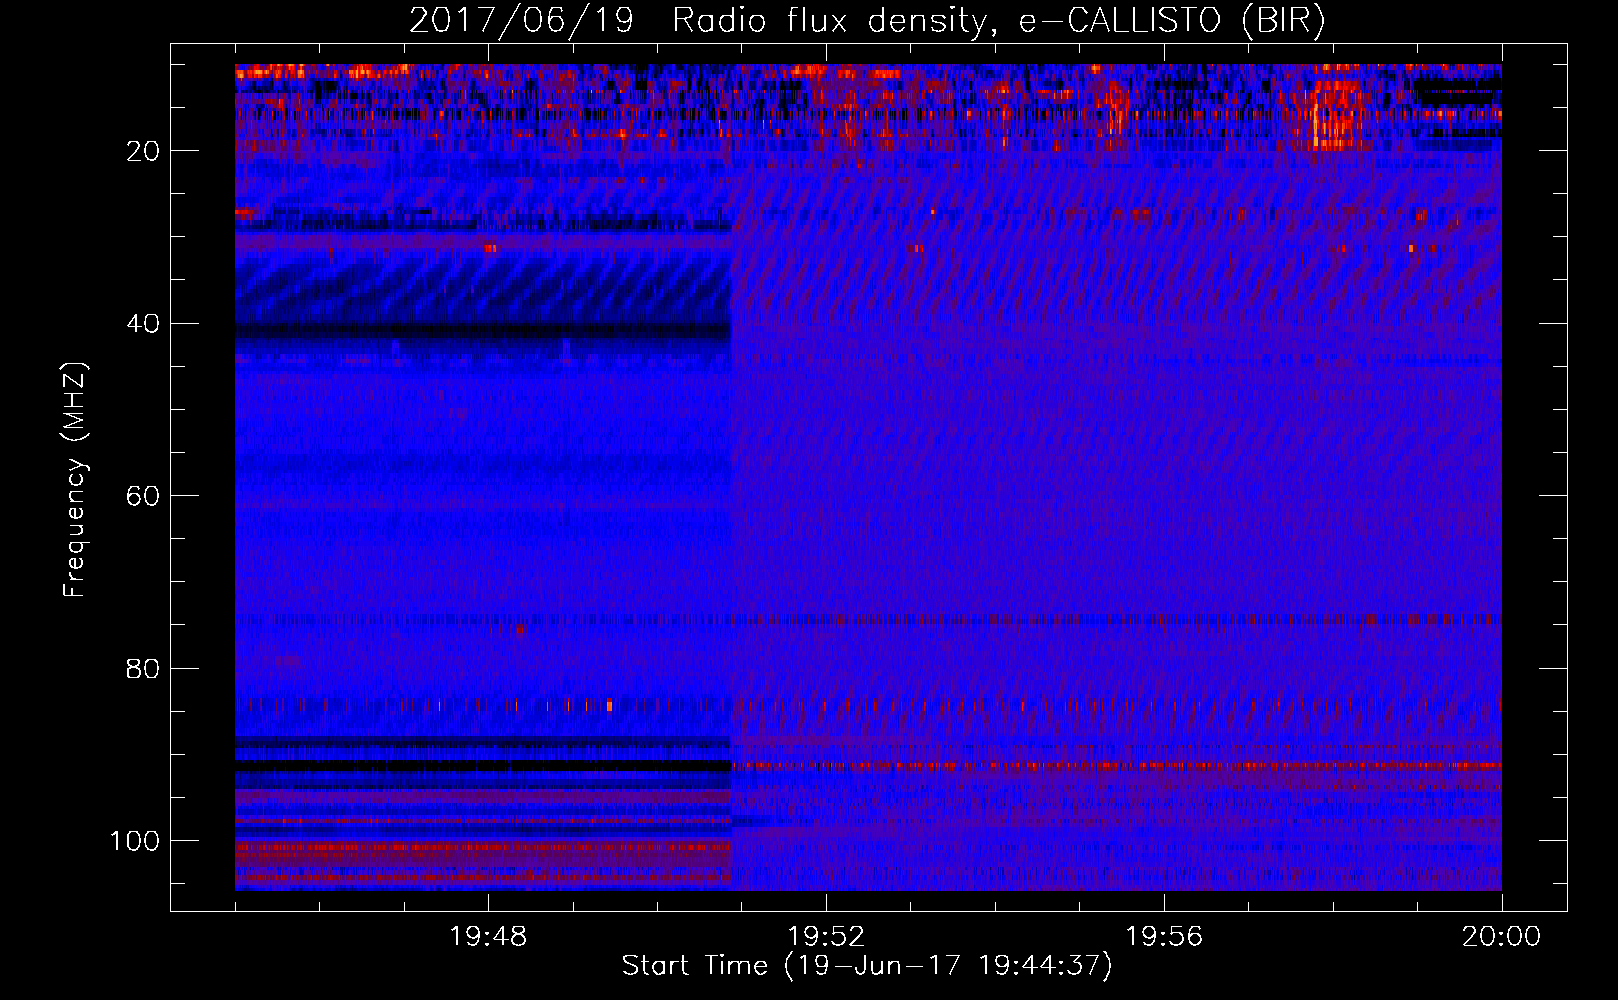Click the 60 MHz frequency tick label

(x=143, y=496)
